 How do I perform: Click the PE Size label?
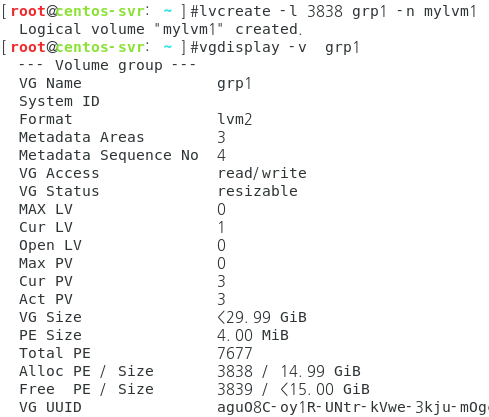(x=50, y=335)
